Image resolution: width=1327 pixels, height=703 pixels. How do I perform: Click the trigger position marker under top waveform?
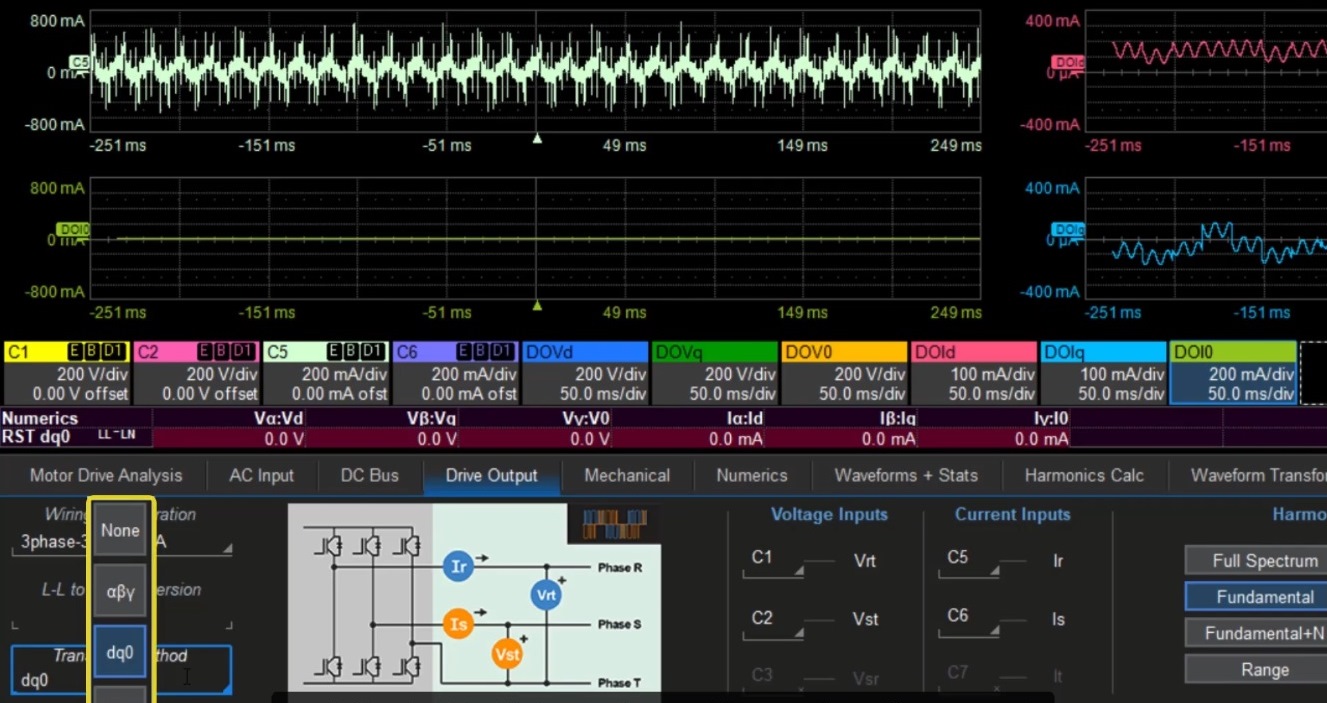click(537, 139)
